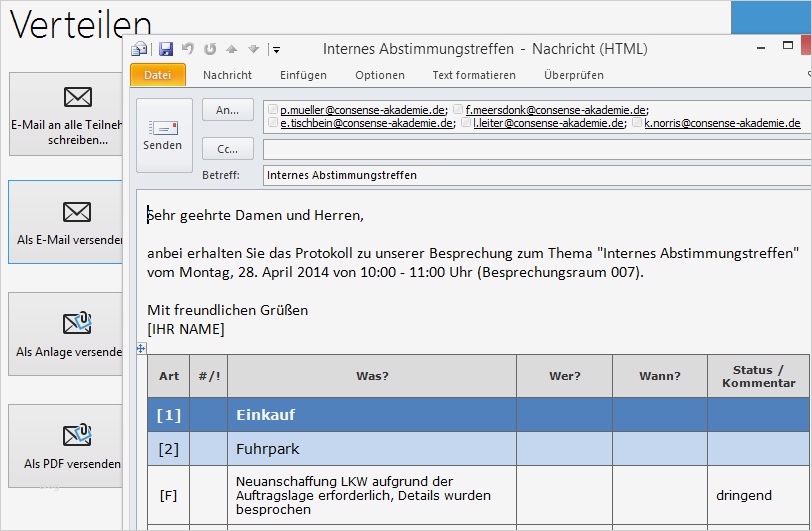
Task: Open the Quick Access Toolbar customize dropdown
Action: [277, 50]
